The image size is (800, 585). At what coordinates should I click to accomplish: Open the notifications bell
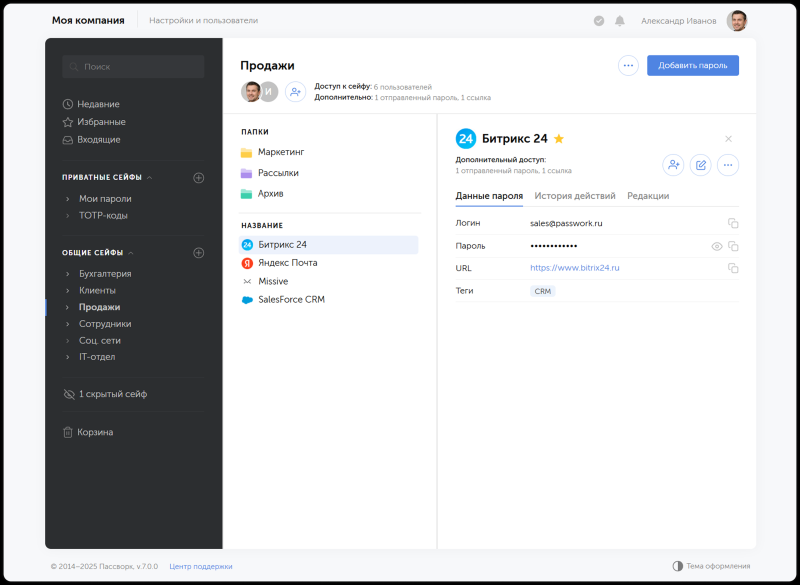[x=619, y=21]
